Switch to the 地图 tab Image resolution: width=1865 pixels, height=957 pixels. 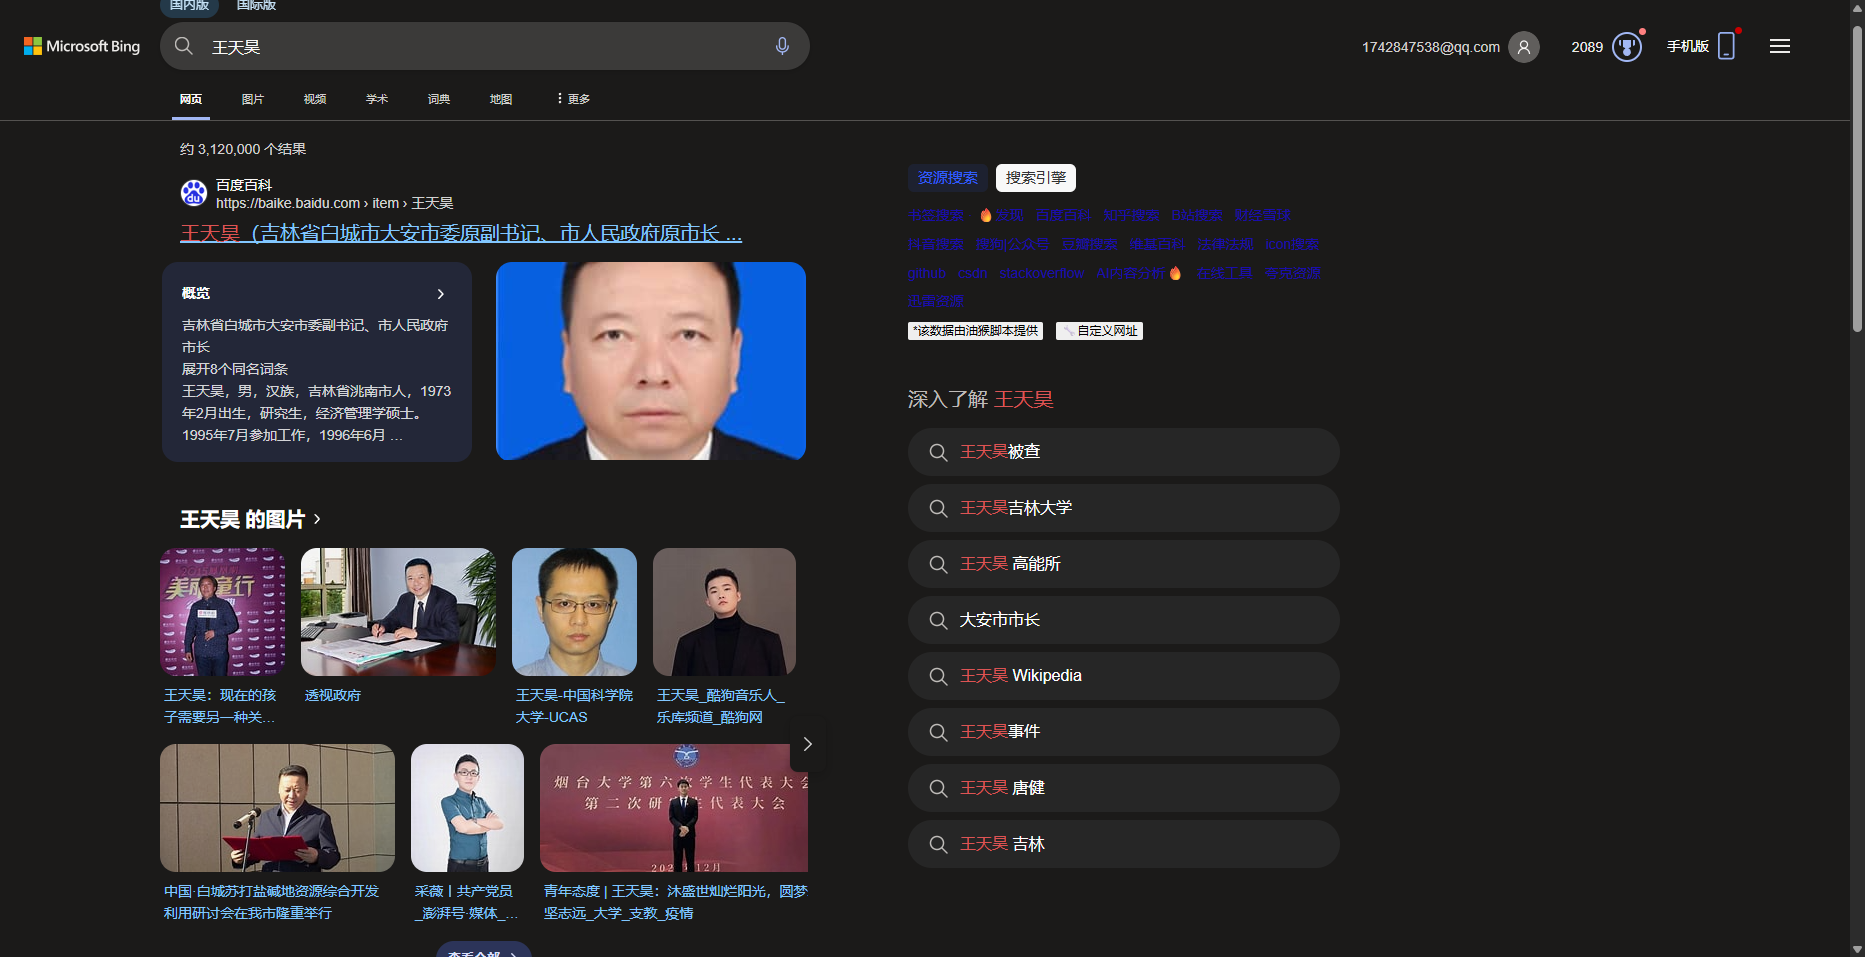click(x=501, y=99)
